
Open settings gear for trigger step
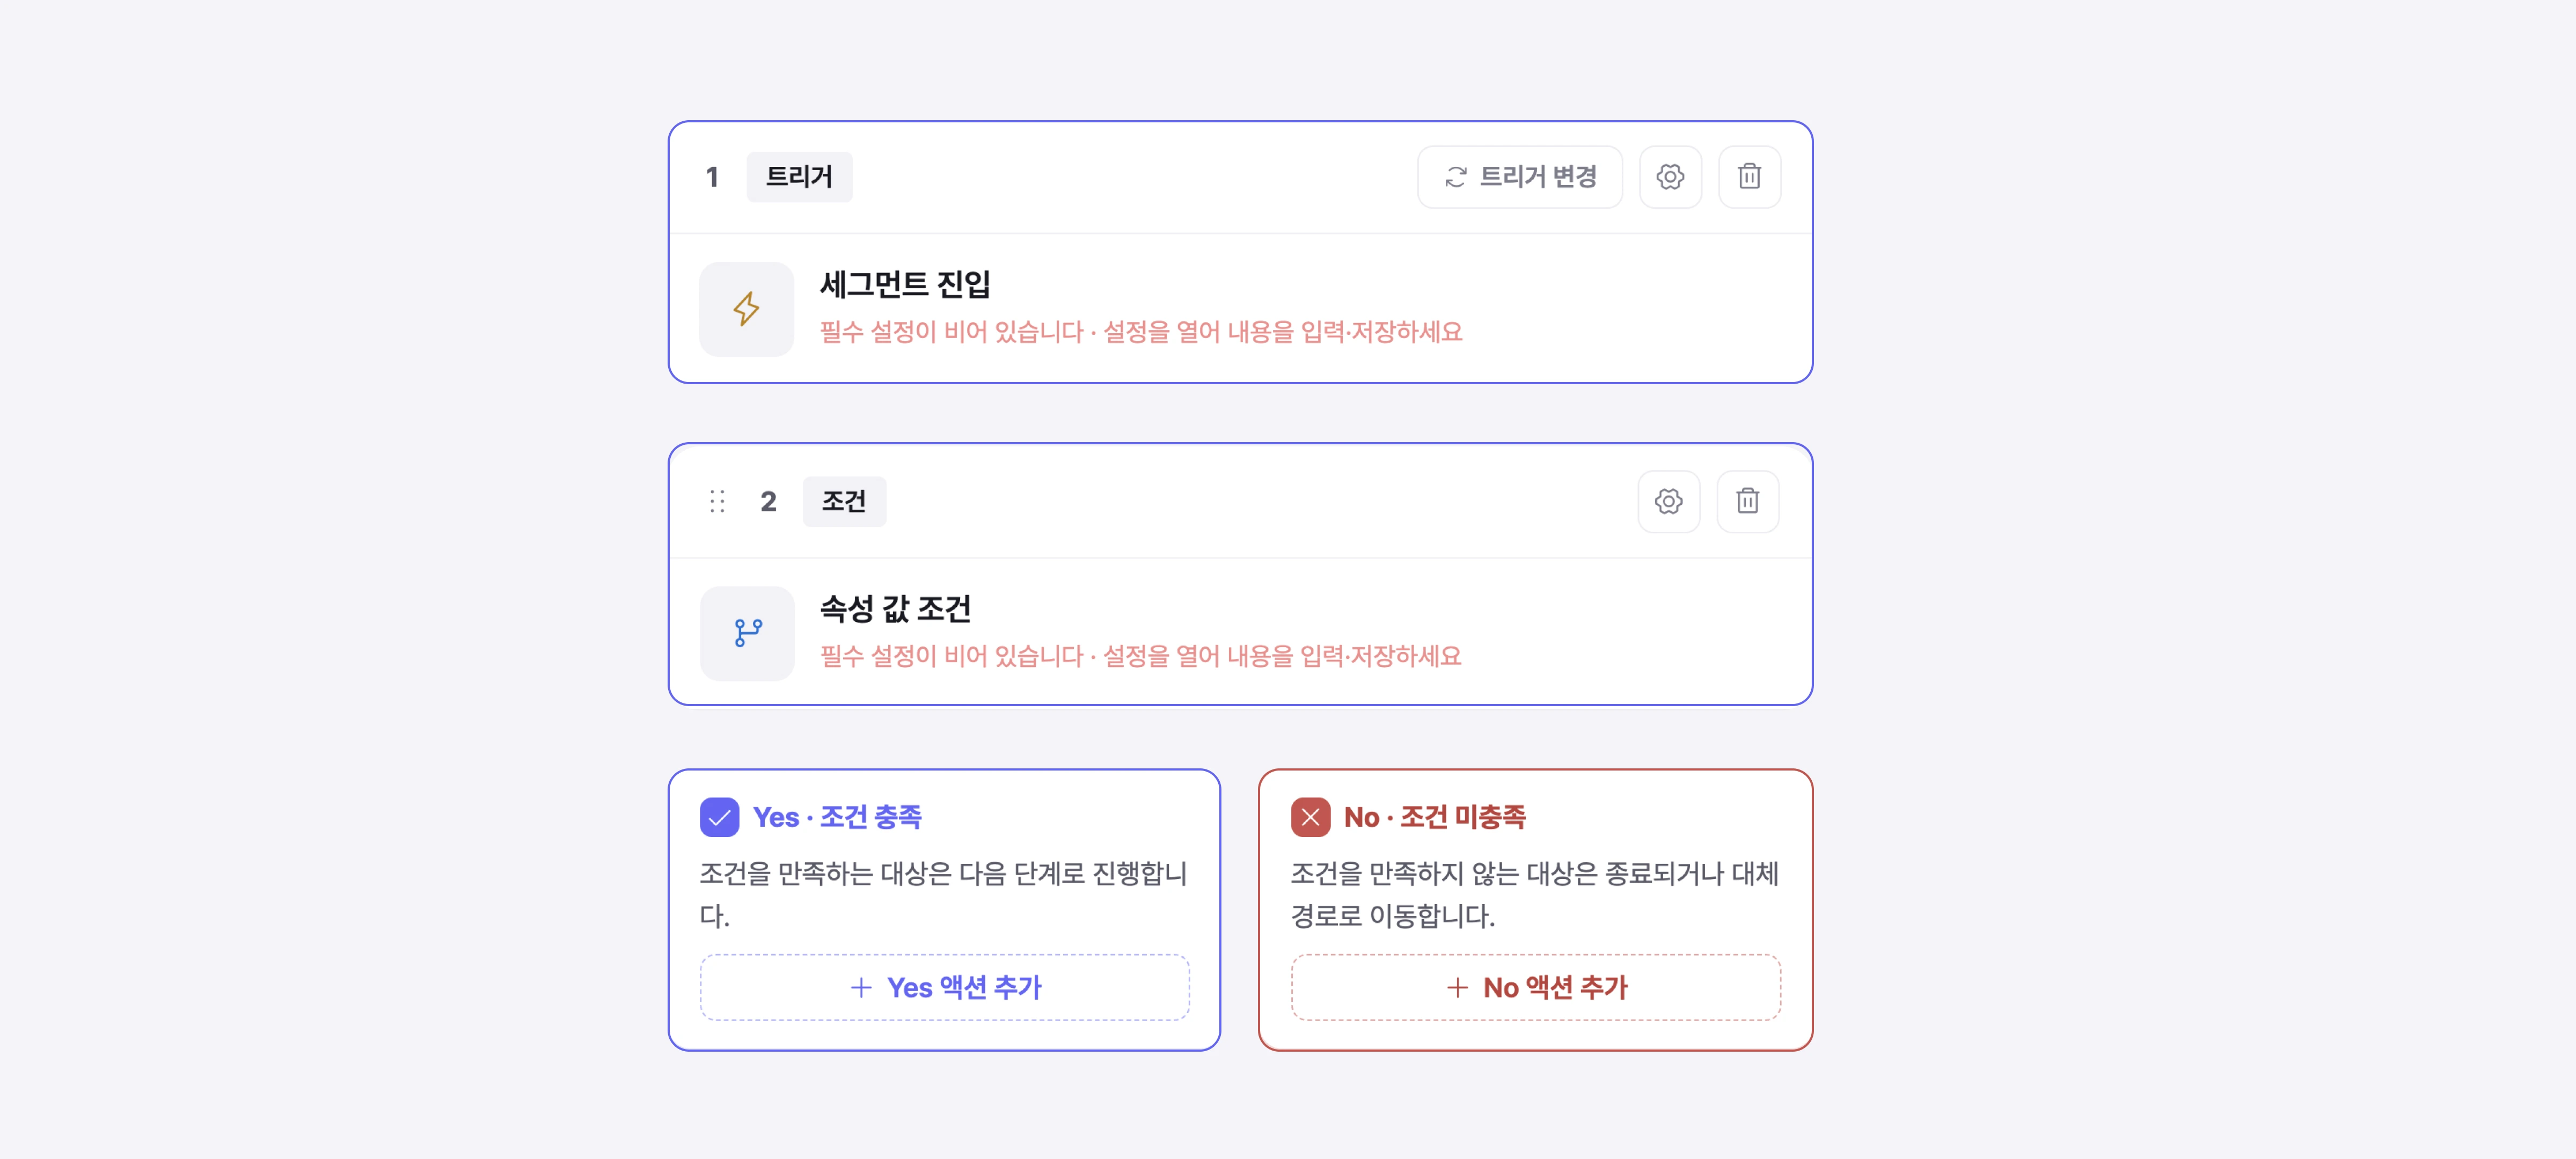[1670, 177]
